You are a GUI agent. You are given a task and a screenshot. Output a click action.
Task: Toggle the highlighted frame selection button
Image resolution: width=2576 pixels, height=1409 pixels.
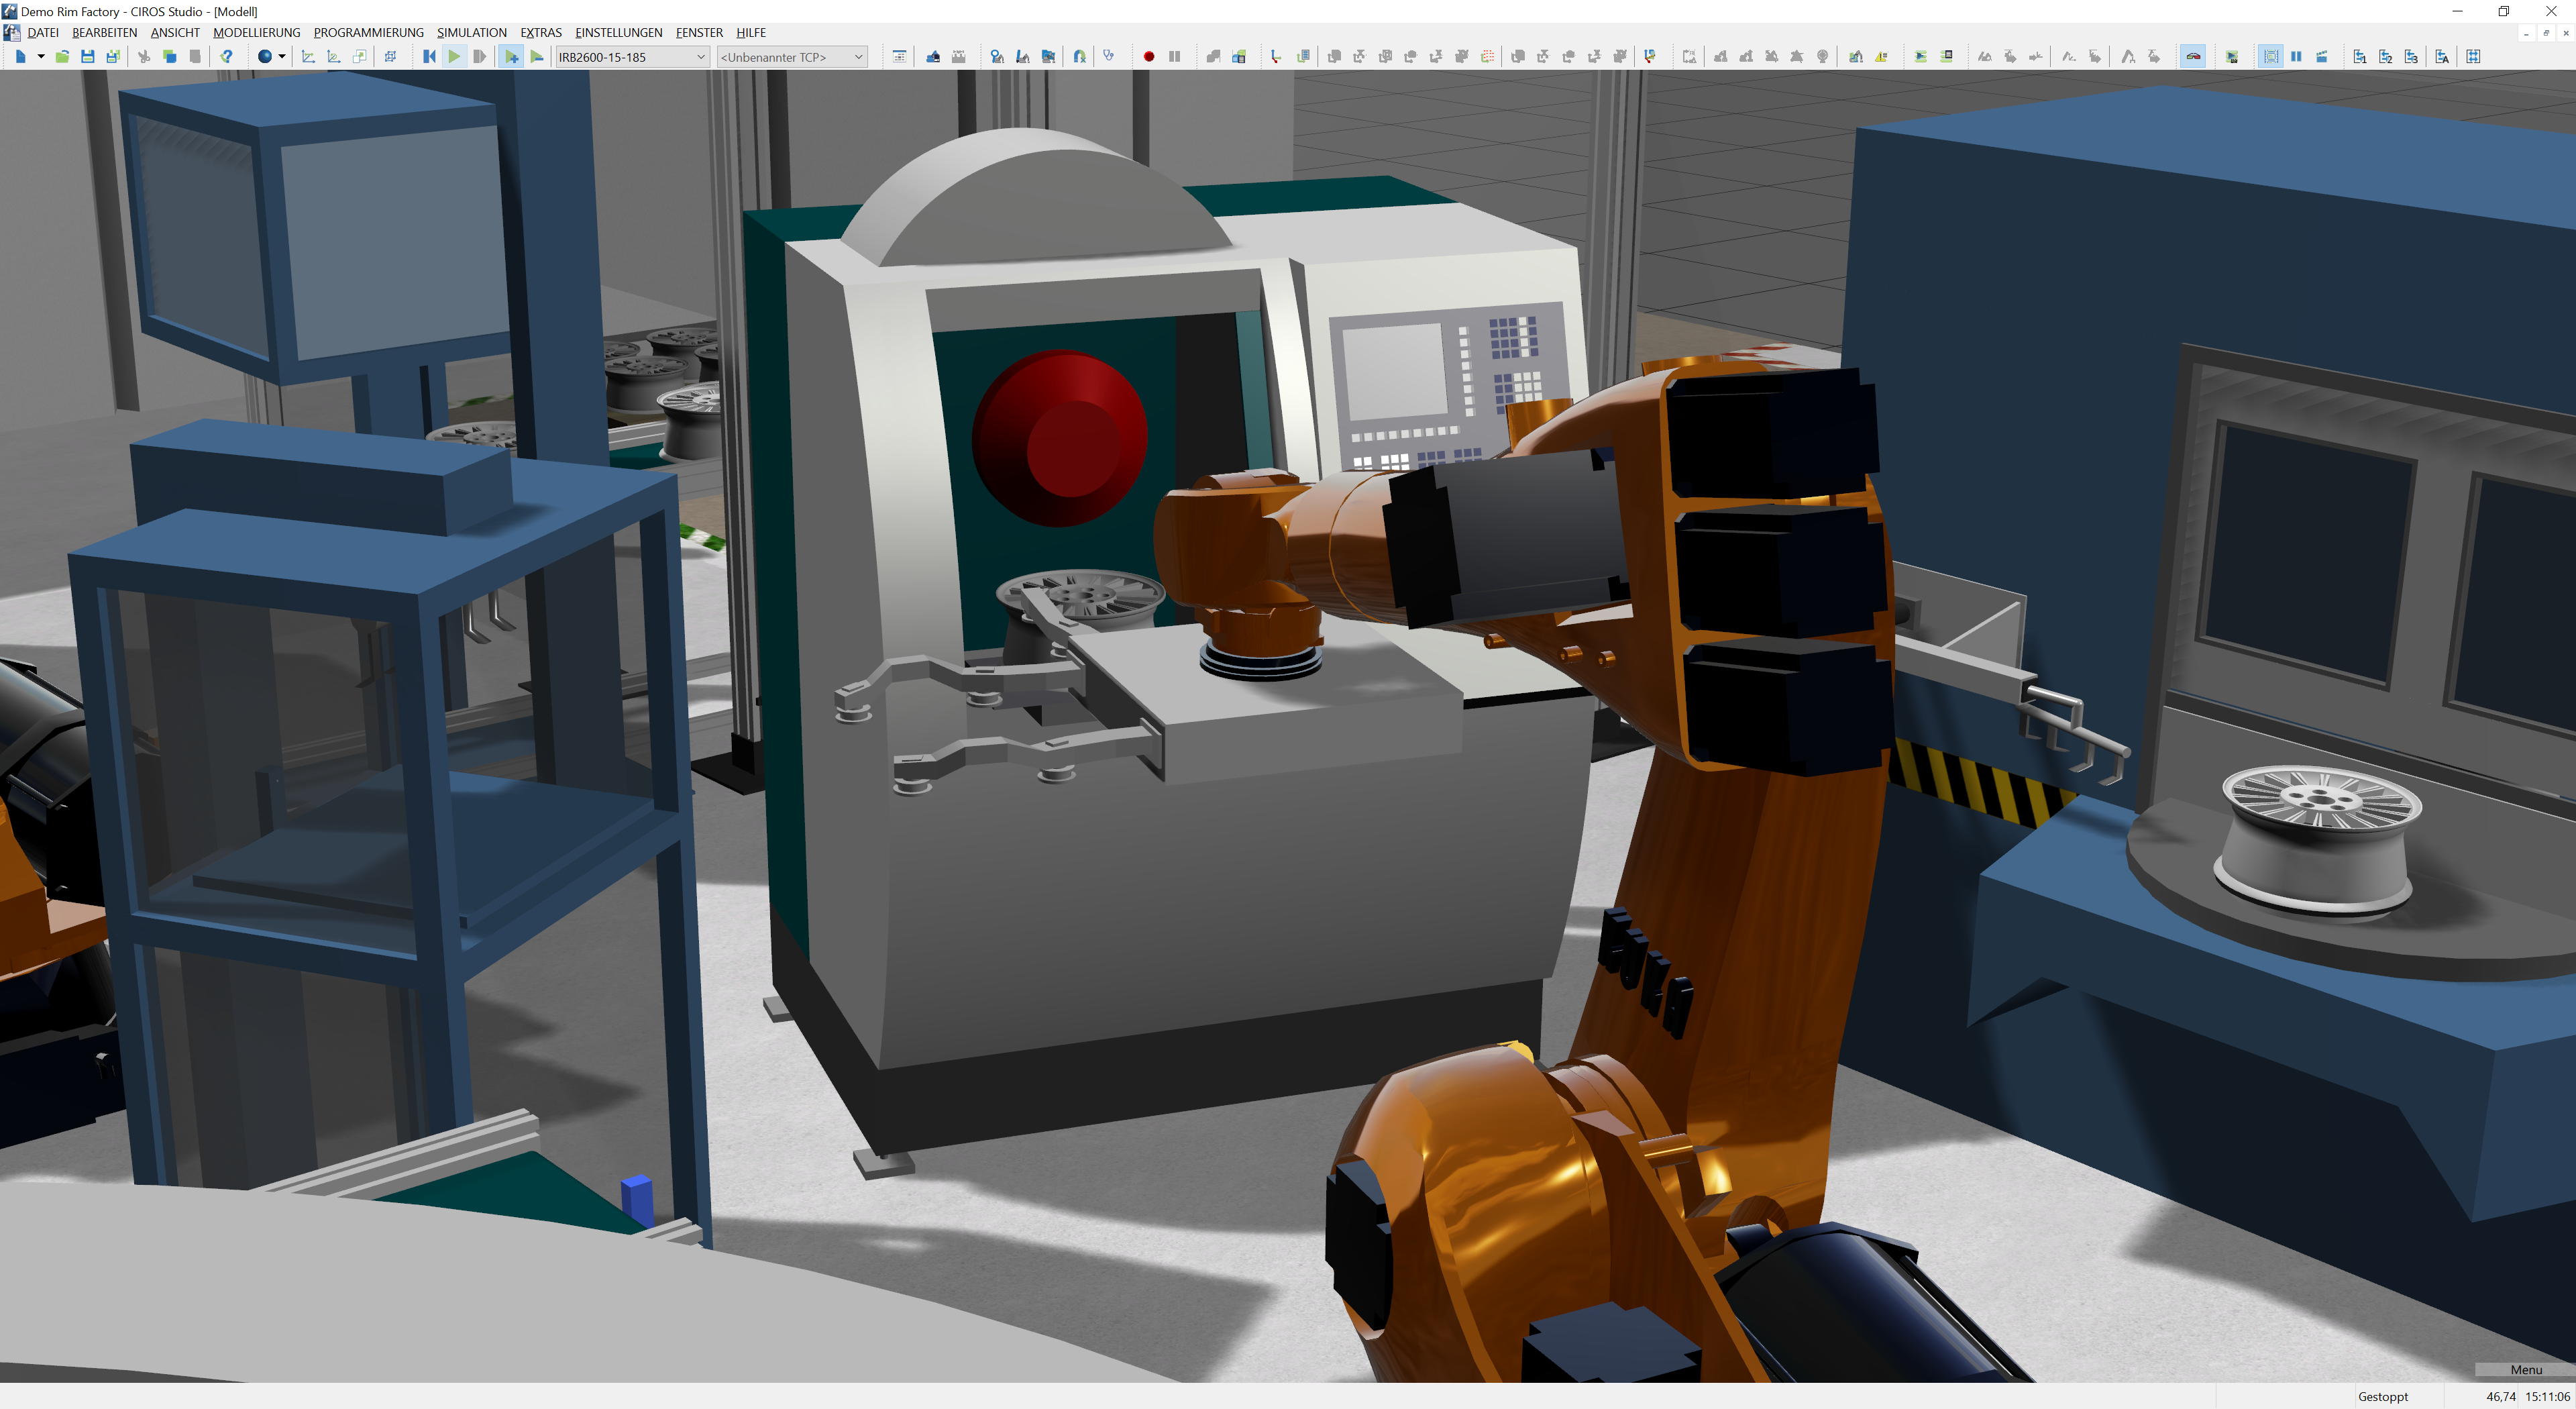pyautogui.click(x=2270, y=57)
